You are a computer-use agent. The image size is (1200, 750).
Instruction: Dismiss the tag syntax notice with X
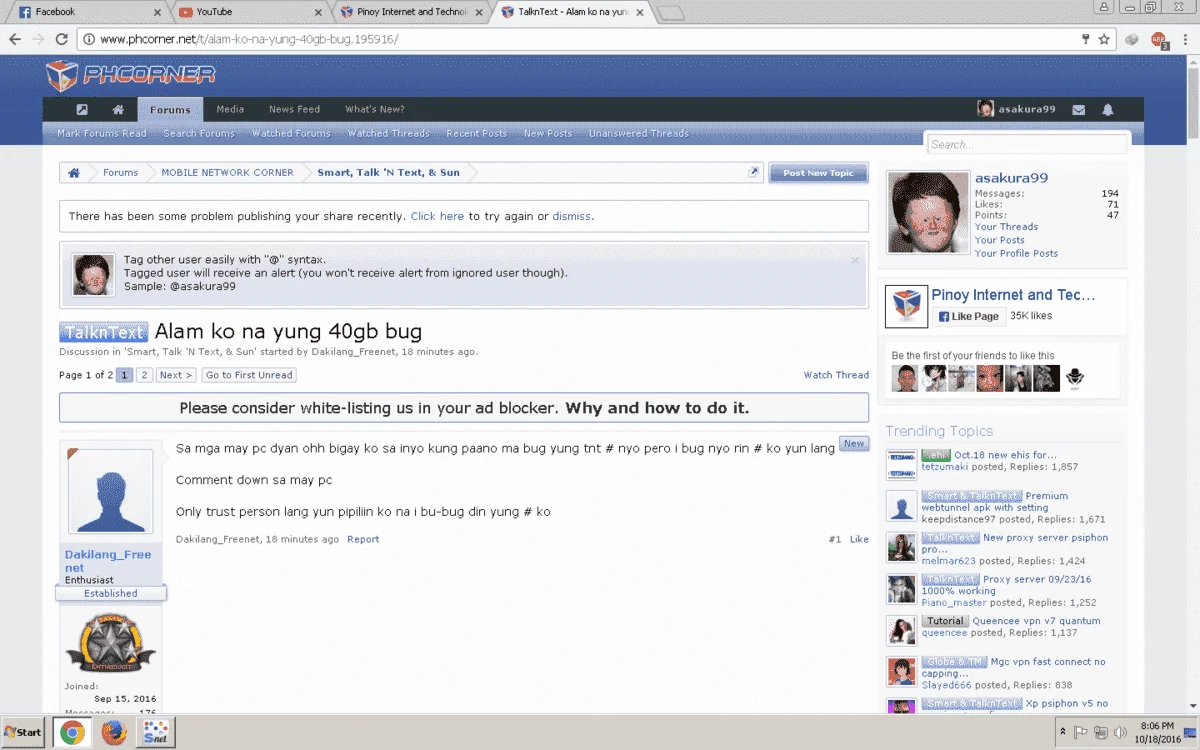[855, 260]
